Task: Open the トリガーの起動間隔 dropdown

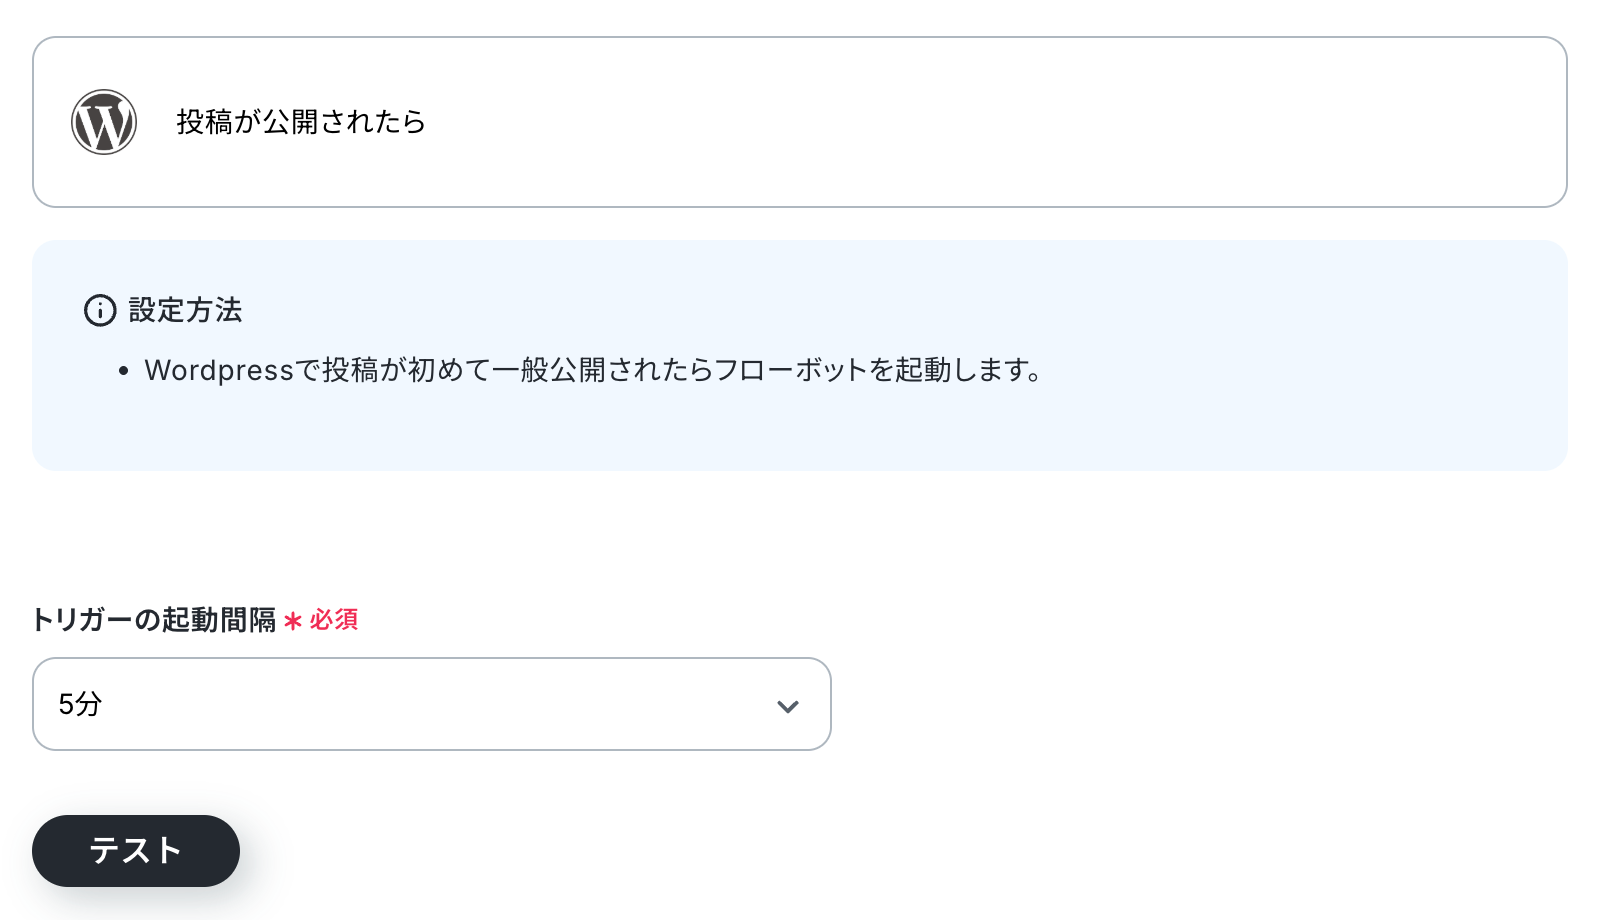Action: (432, 704)
